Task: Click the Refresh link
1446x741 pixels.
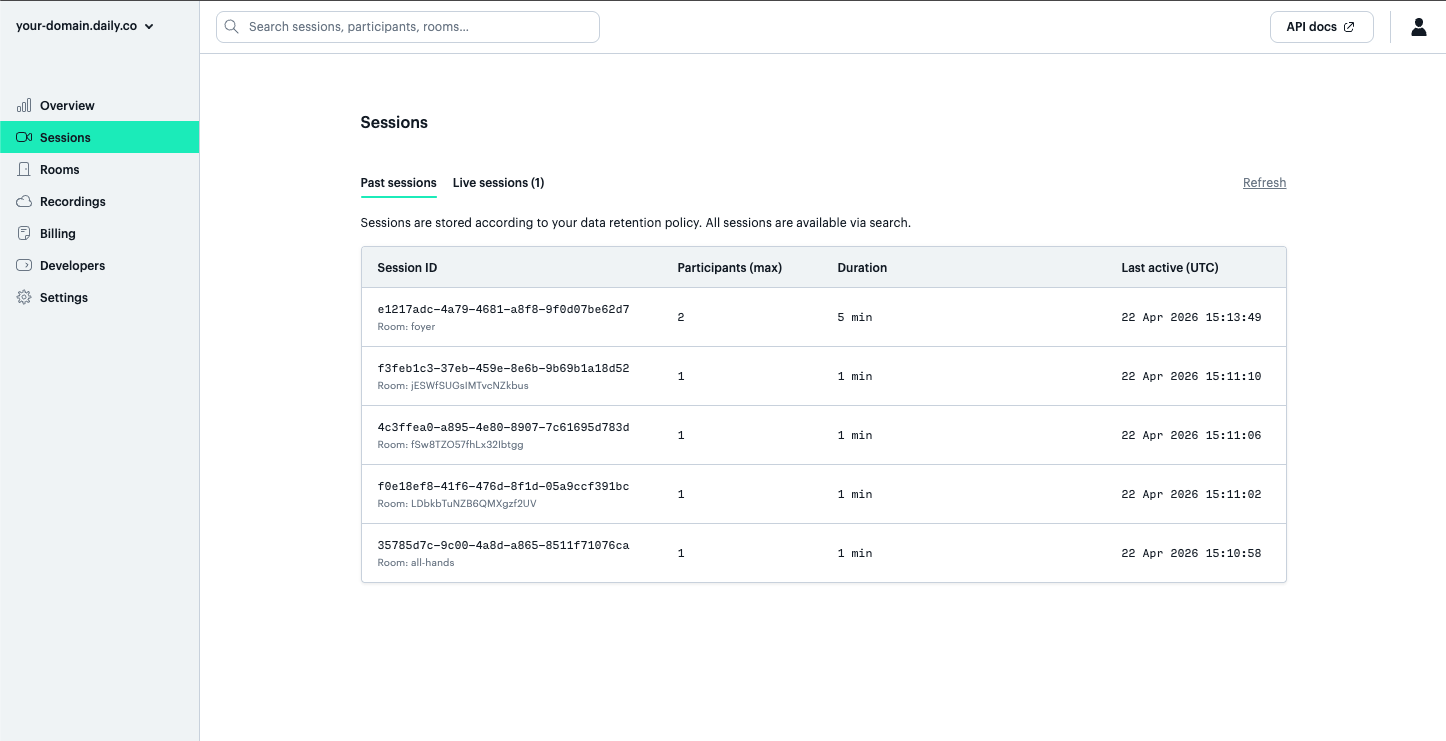Action: tap(1264, 183)
